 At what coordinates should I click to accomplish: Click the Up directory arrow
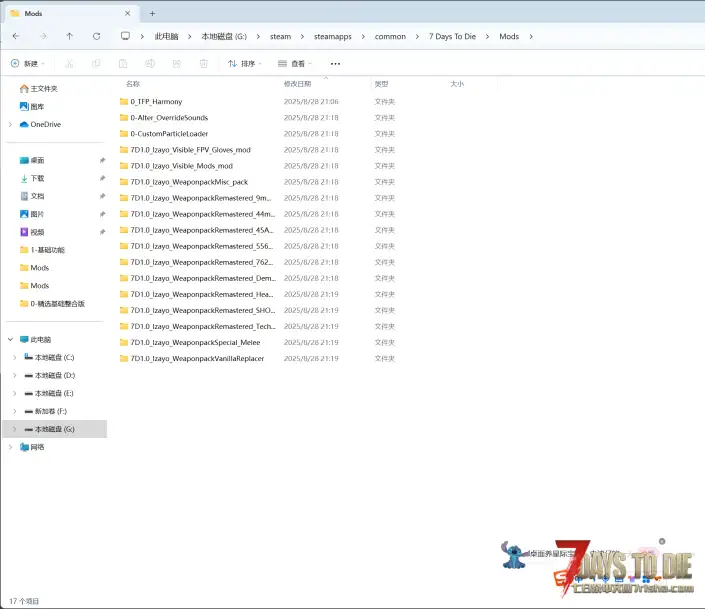[69, 36]
